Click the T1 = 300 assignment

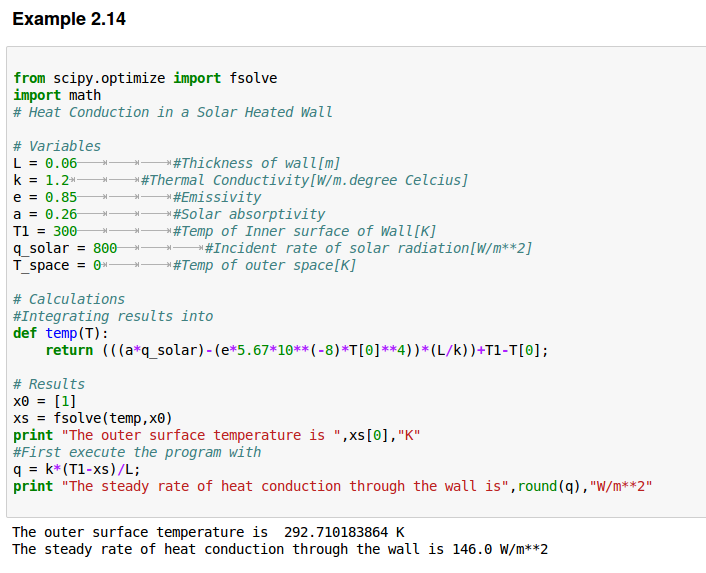45,231
